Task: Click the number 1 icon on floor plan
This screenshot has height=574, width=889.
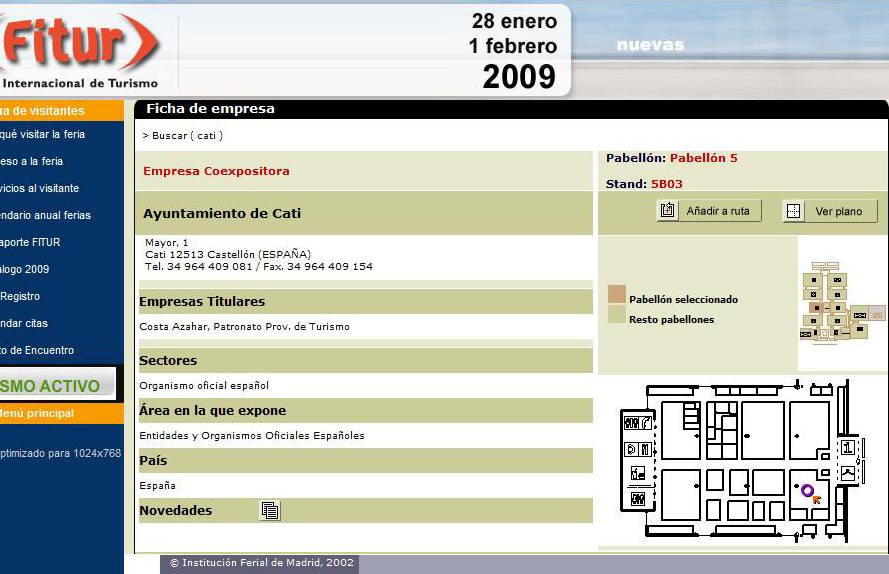Action: click(848, 448)
